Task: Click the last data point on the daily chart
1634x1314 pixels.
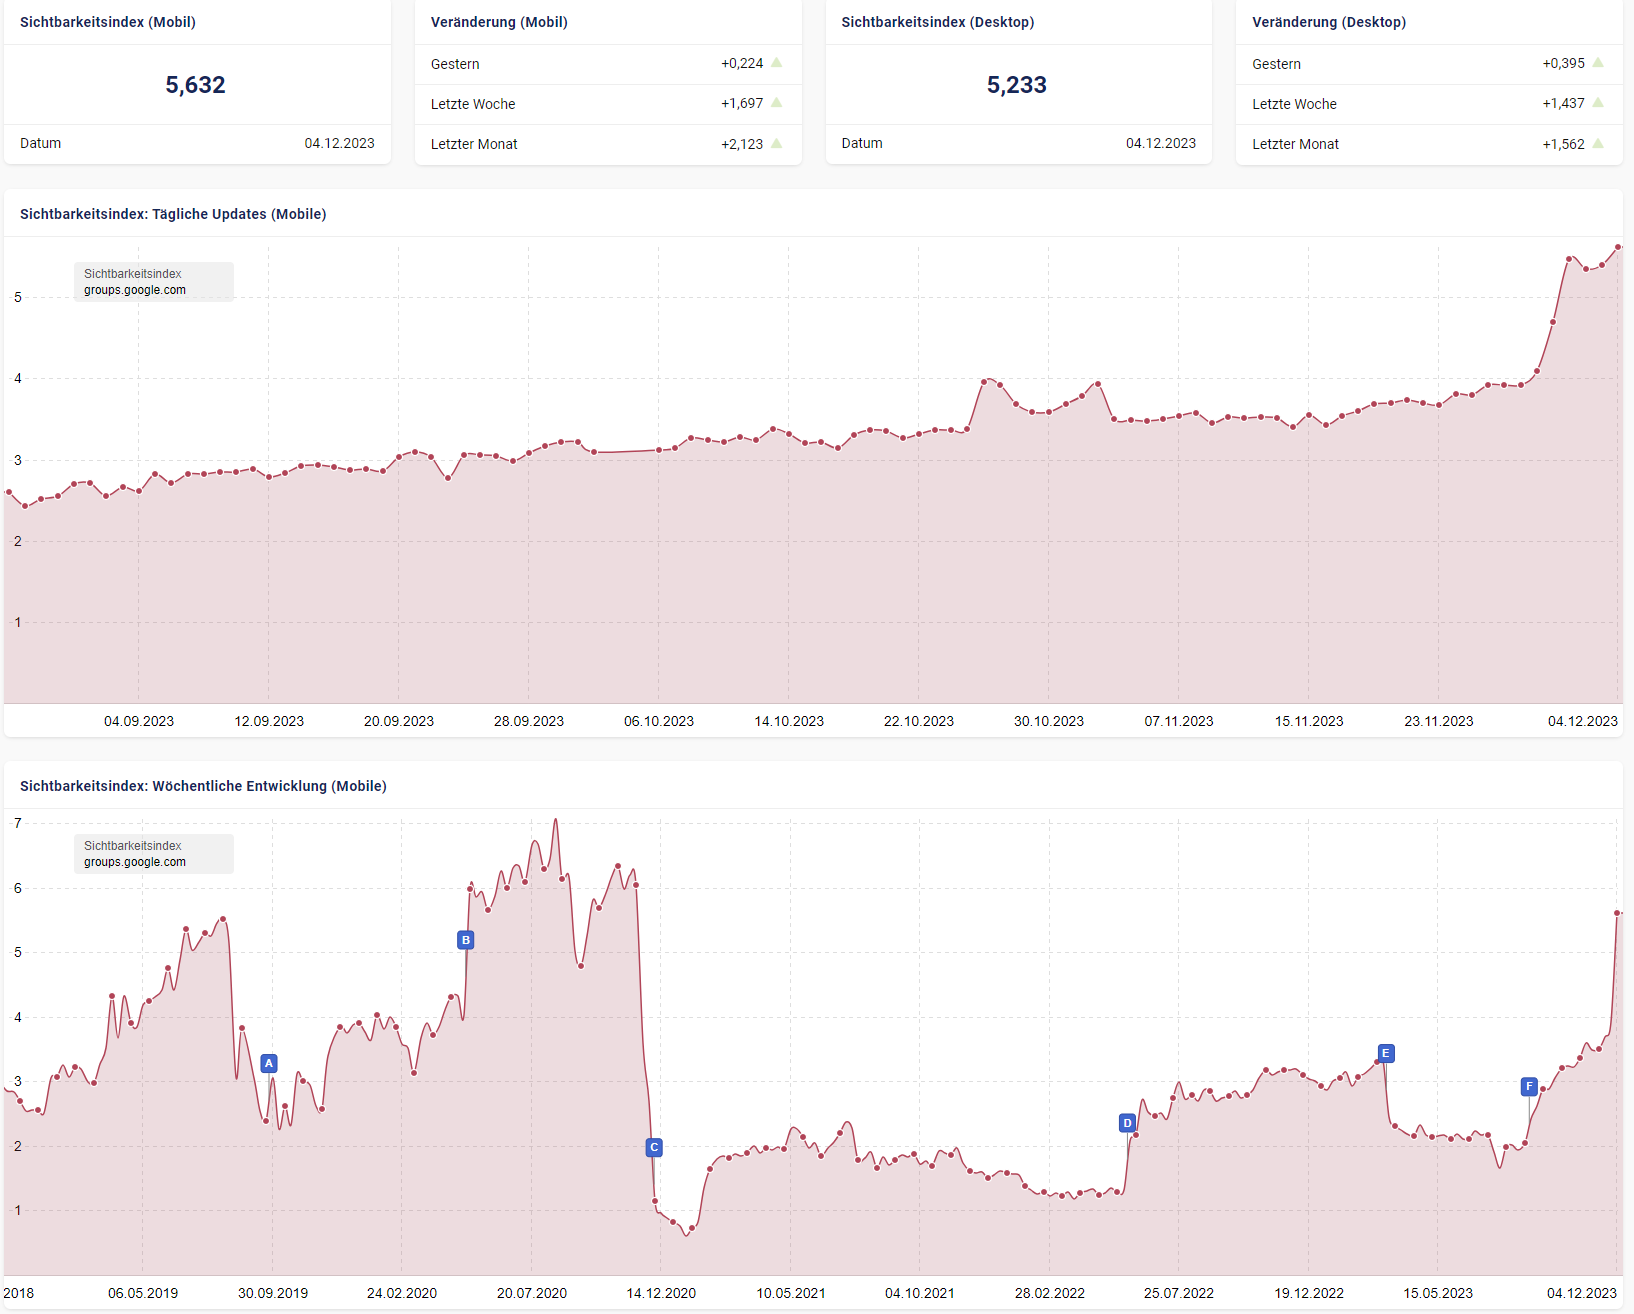Action: [1619, 246]
